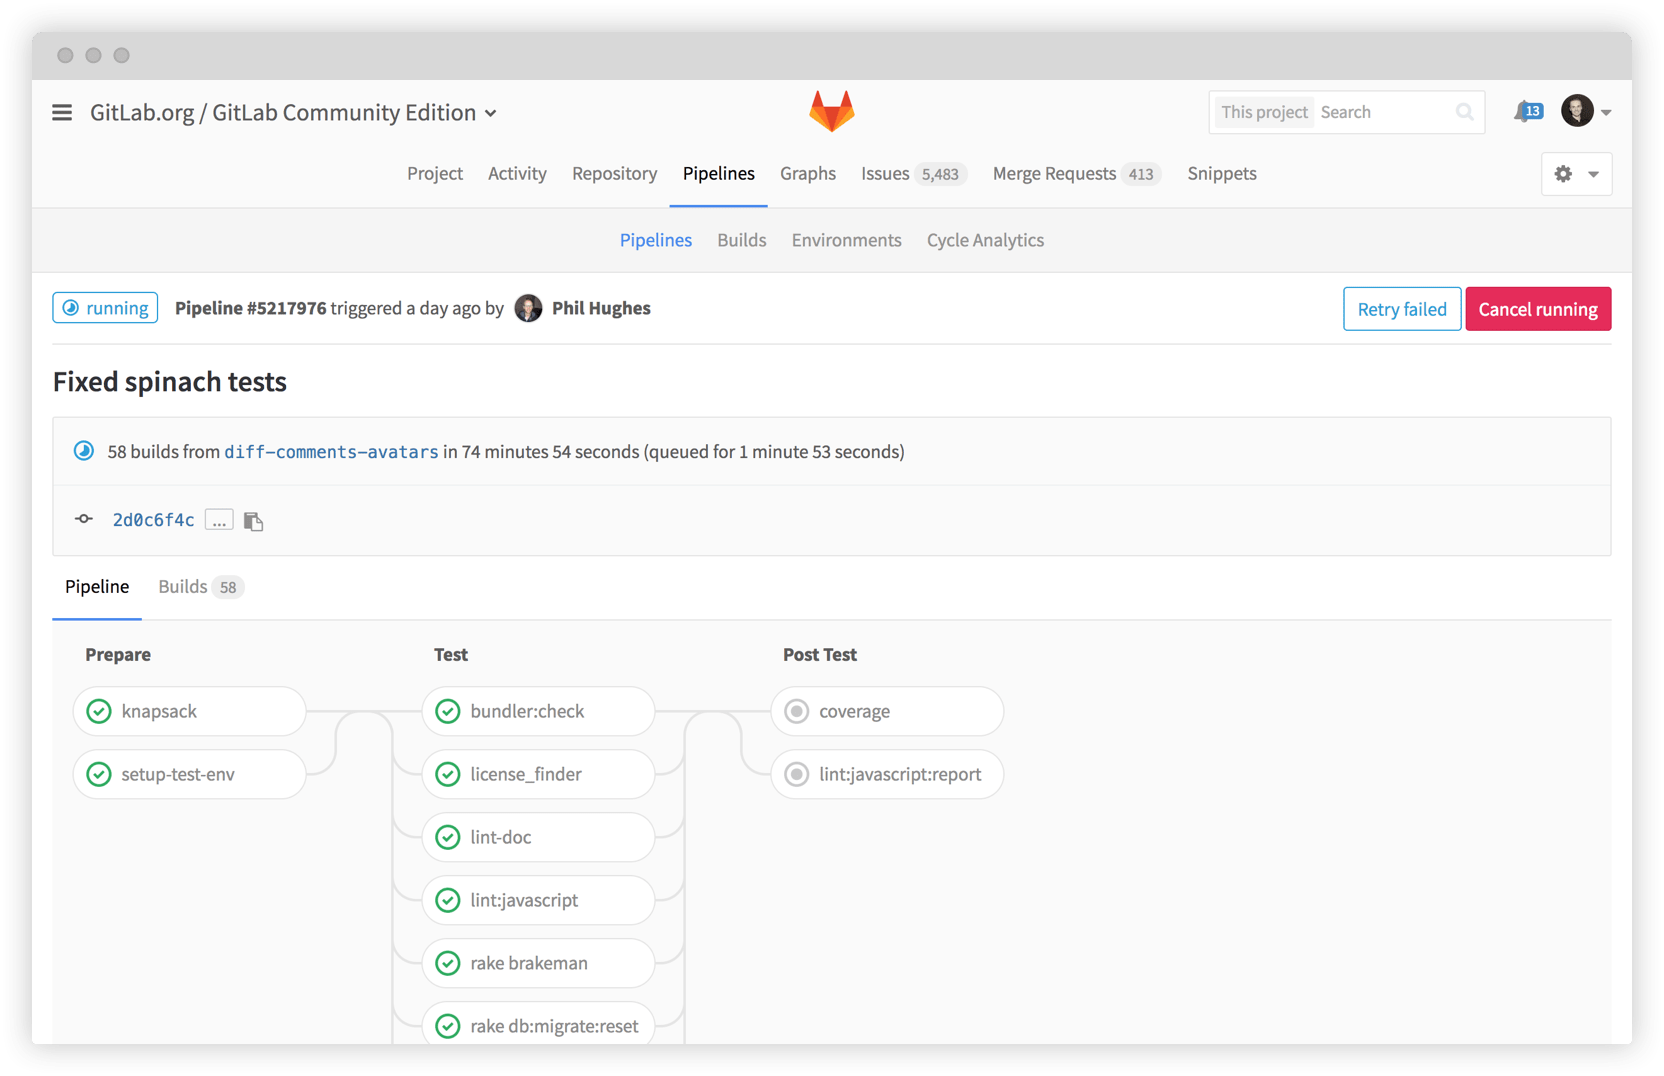Click the GitLab fox logo
This screenshot has height=1076, width=1664.
pyautogui.click(x=831, y=111)
